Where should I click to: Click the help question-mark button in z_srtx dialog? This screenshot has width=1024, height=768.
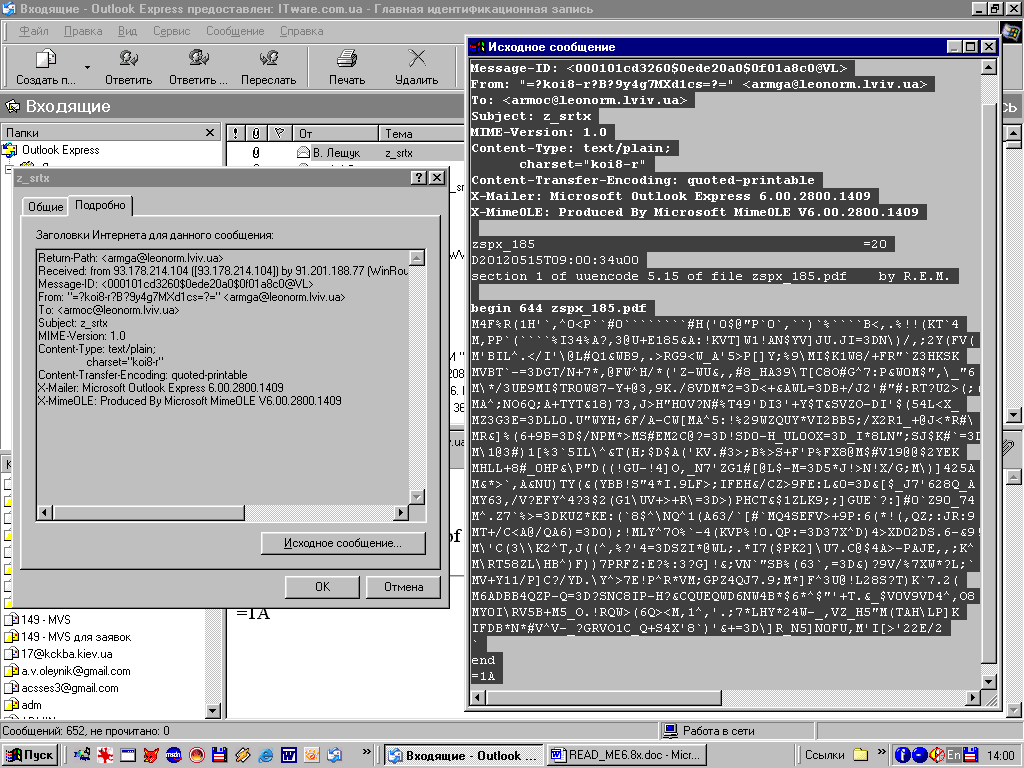click(420, 178)
